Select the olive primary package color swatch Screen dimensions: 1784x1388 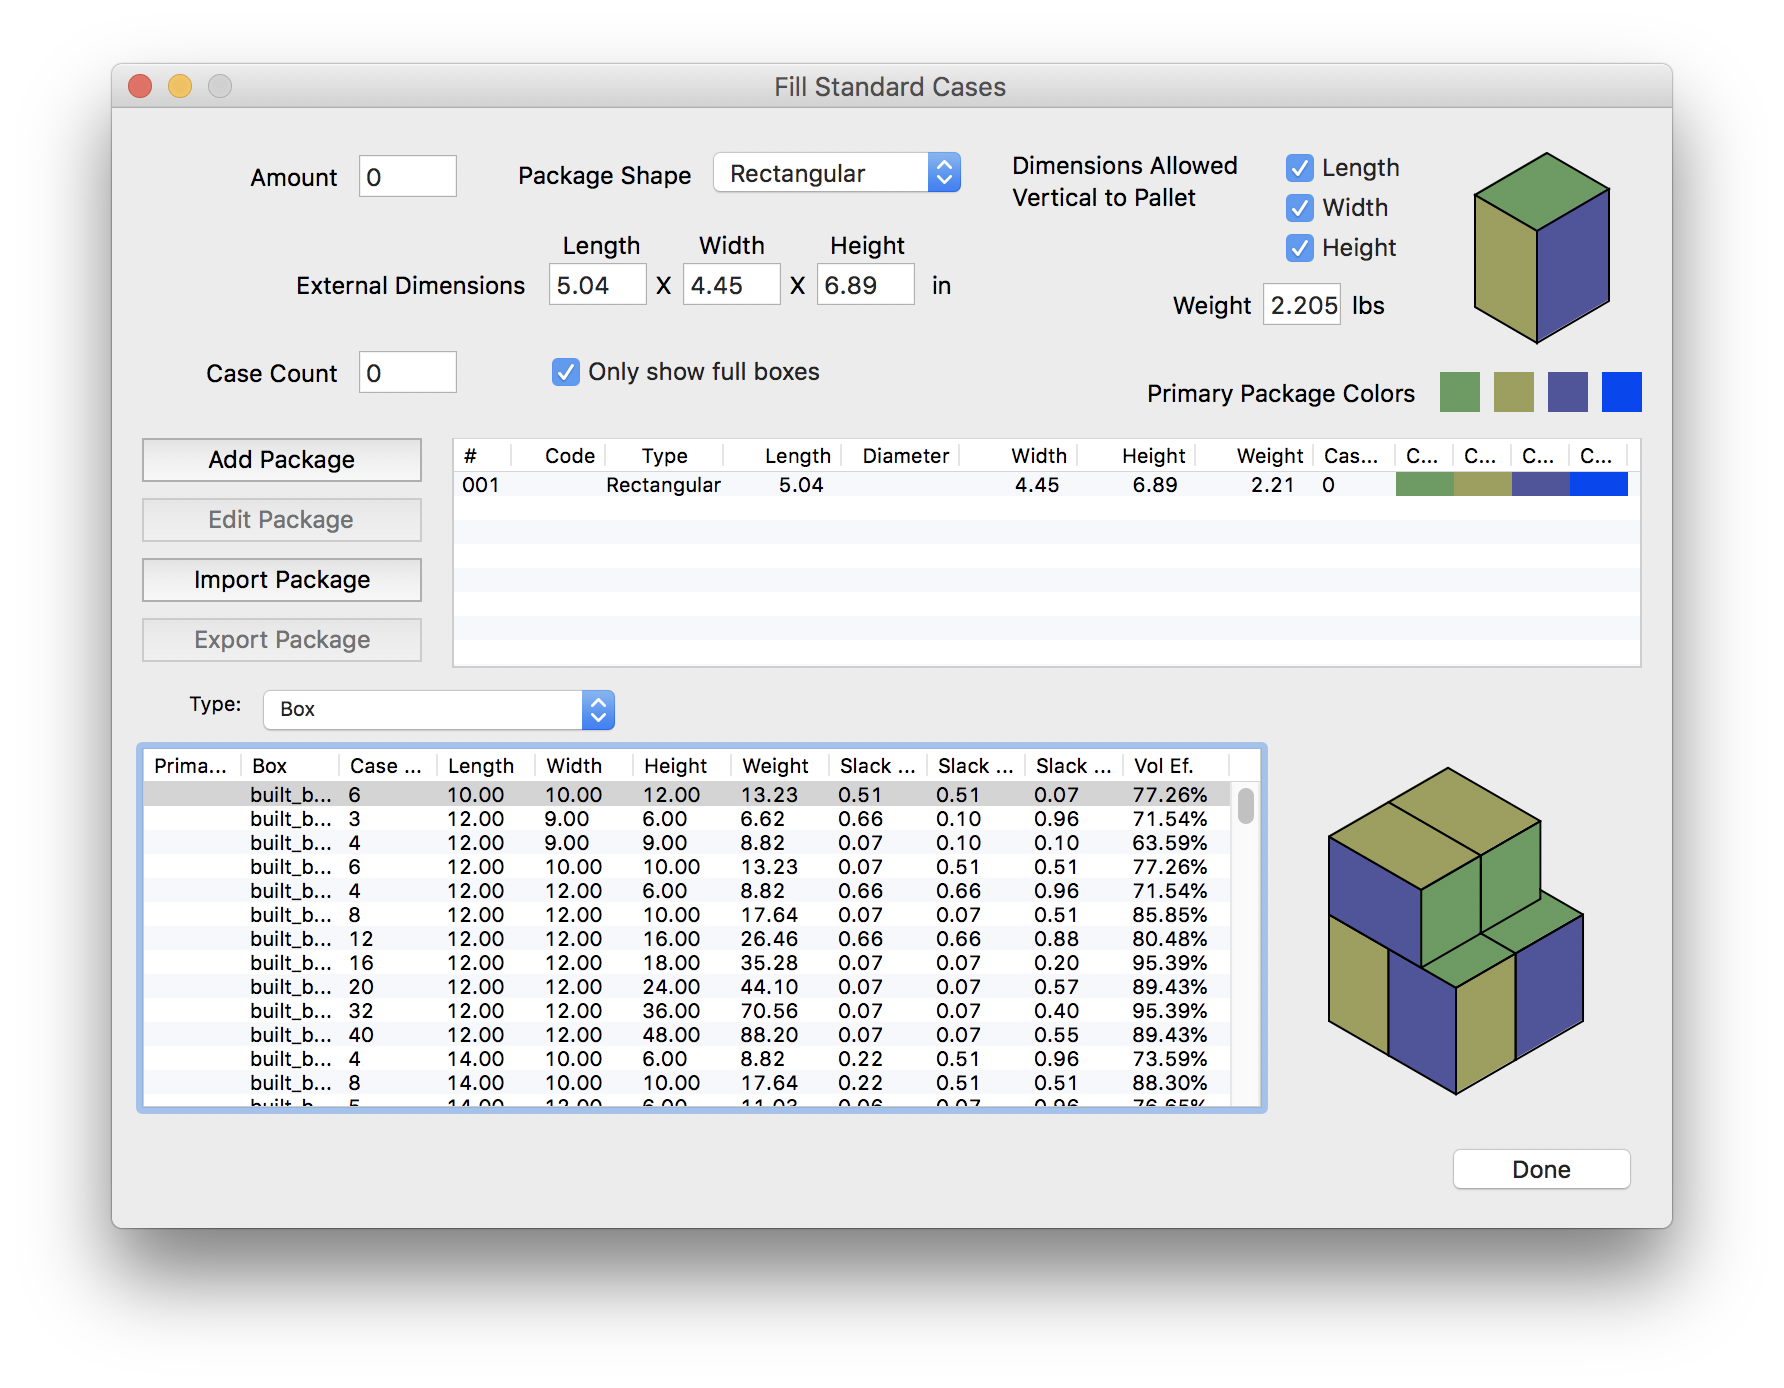coord(1513,392)
